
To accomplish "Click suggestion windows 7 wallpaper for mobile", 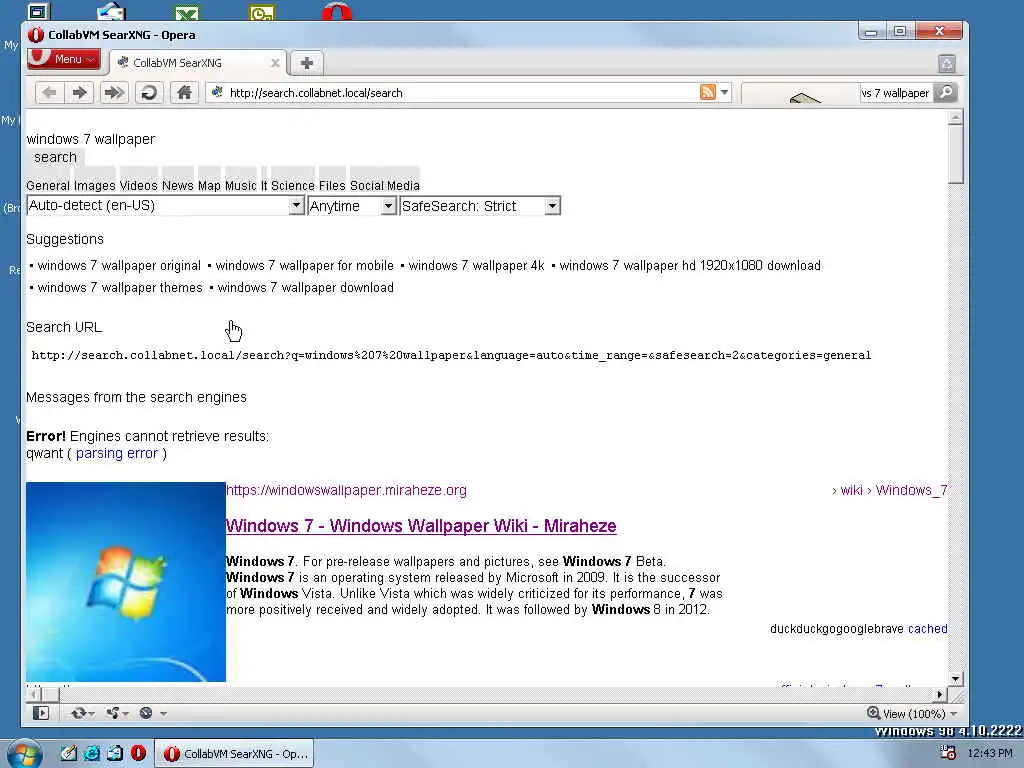I will pyautogui.click(x=304, y=266).
